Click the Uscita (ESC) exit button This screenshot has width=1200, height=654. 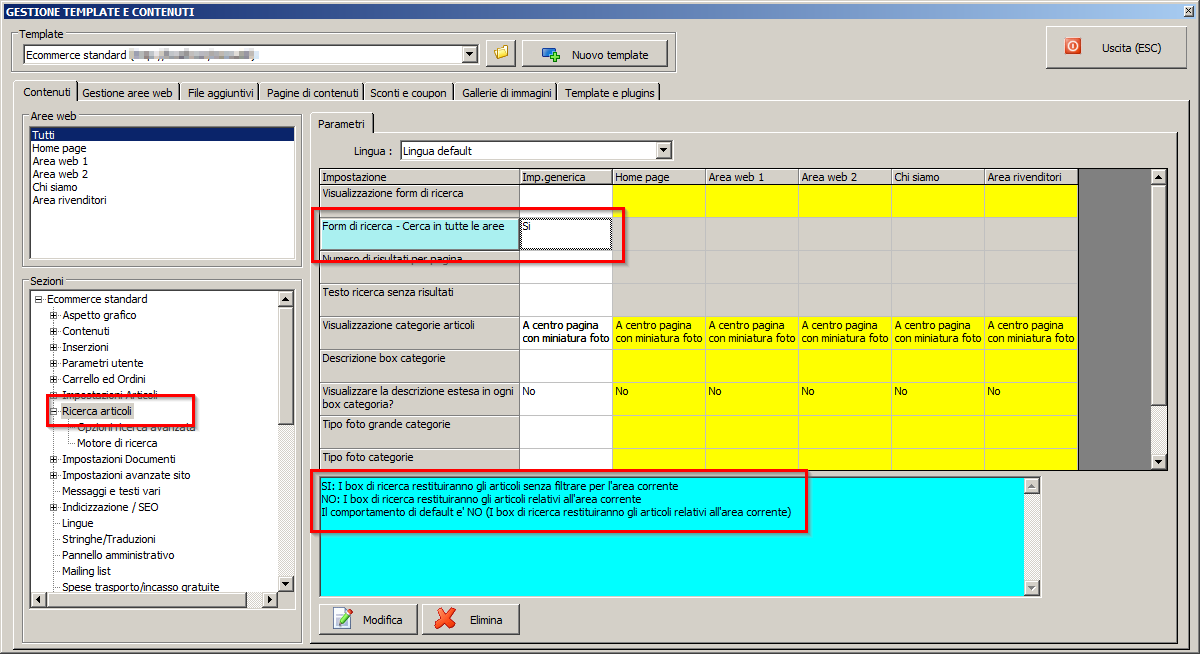tap(1116, 47)
